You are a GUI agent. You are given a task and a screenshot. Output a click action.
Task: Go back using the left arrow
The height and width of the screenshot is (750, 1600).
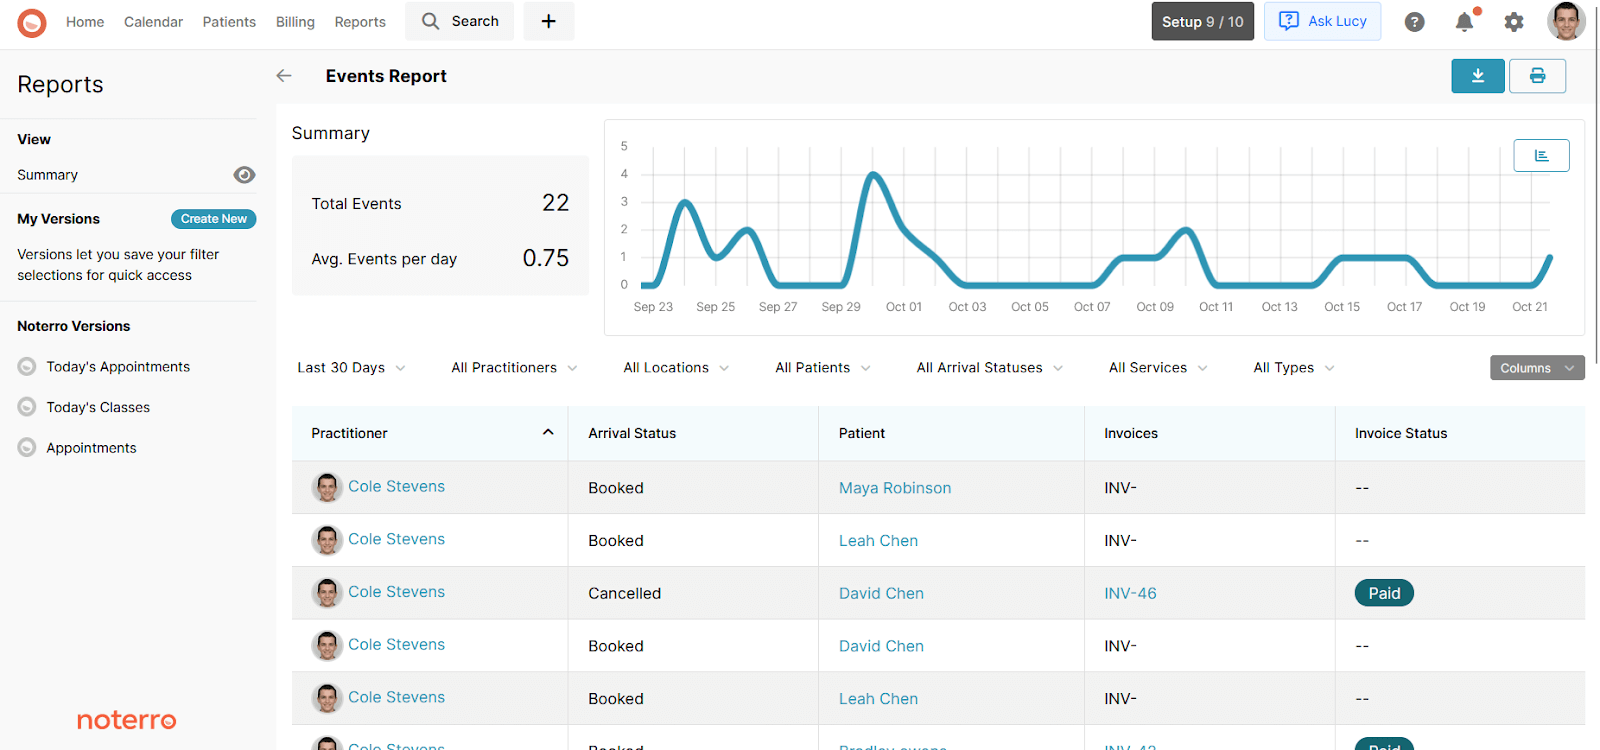[x=284, y=76]
